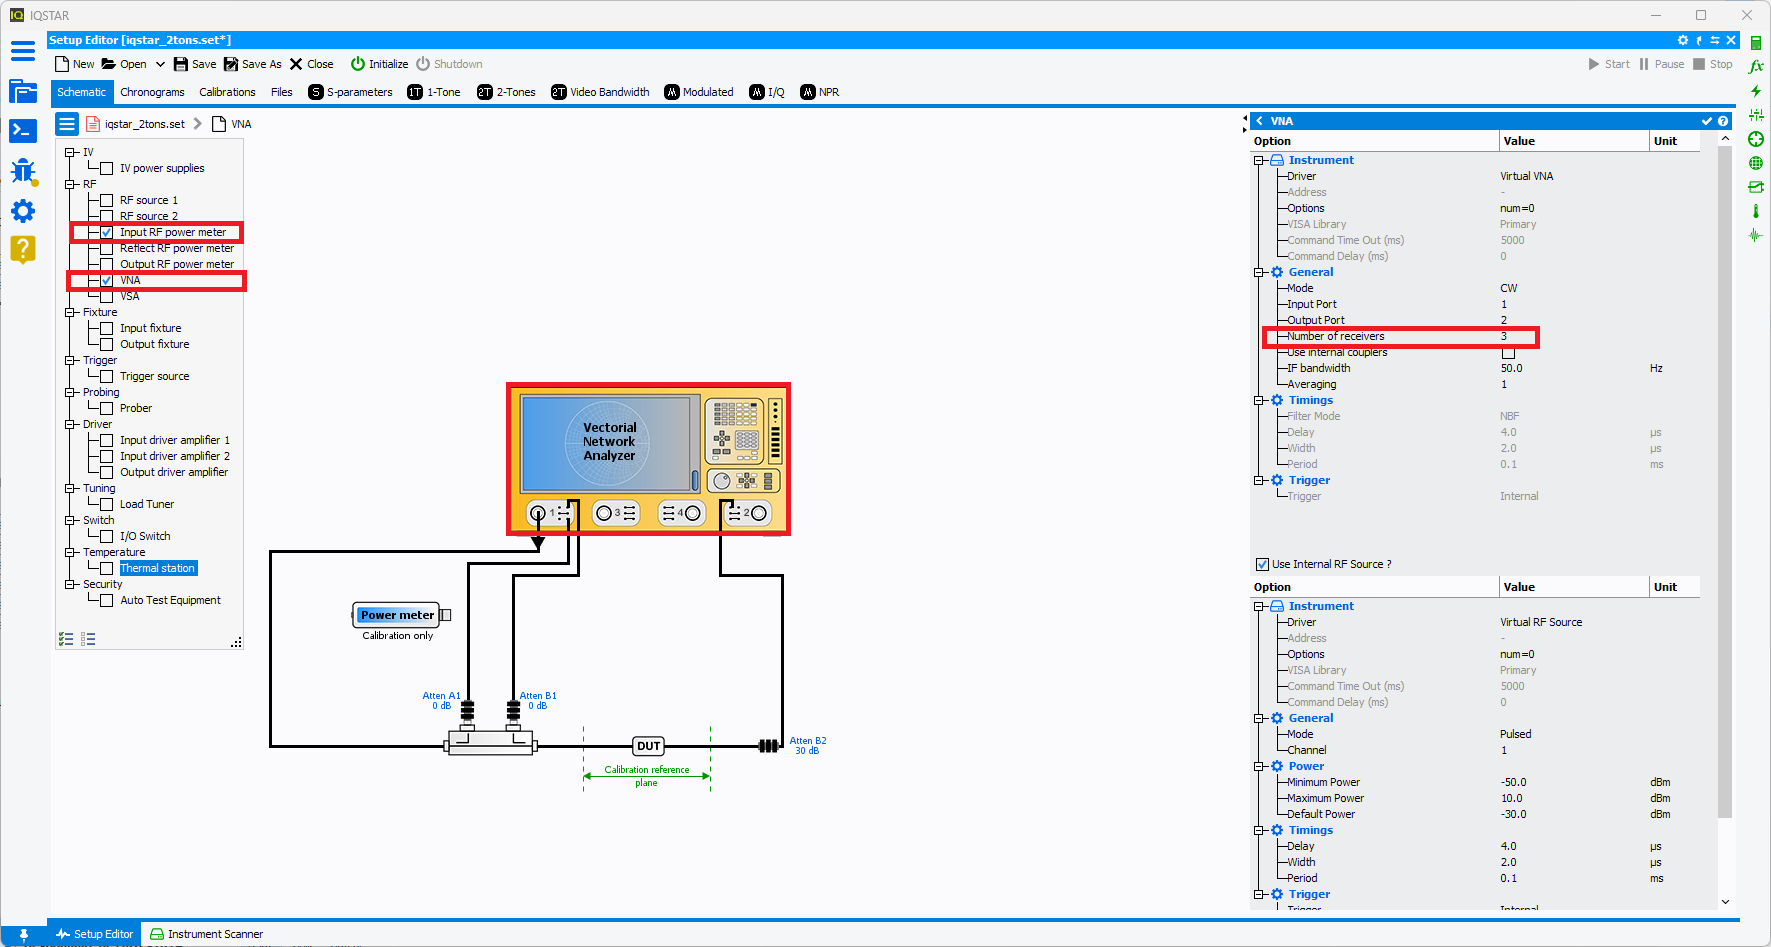Switch to the Calibrations tab
Image resolution: width=1771 pixels, height=947 pixels.
(x=227, y=92)
